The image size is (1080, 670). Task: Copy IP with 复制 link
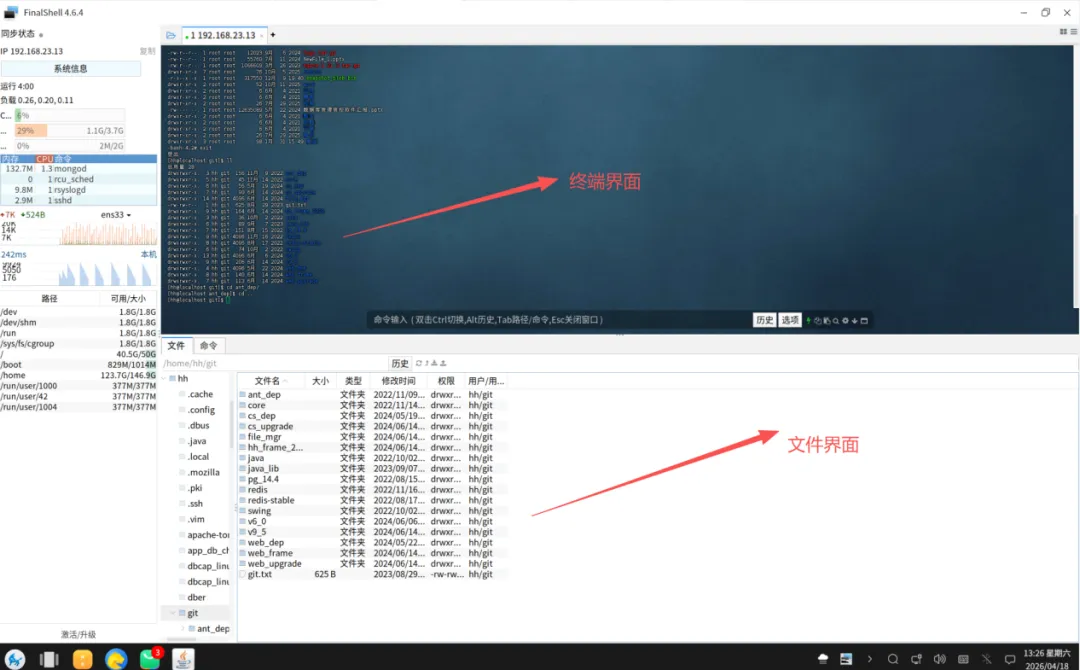point(147,51)
